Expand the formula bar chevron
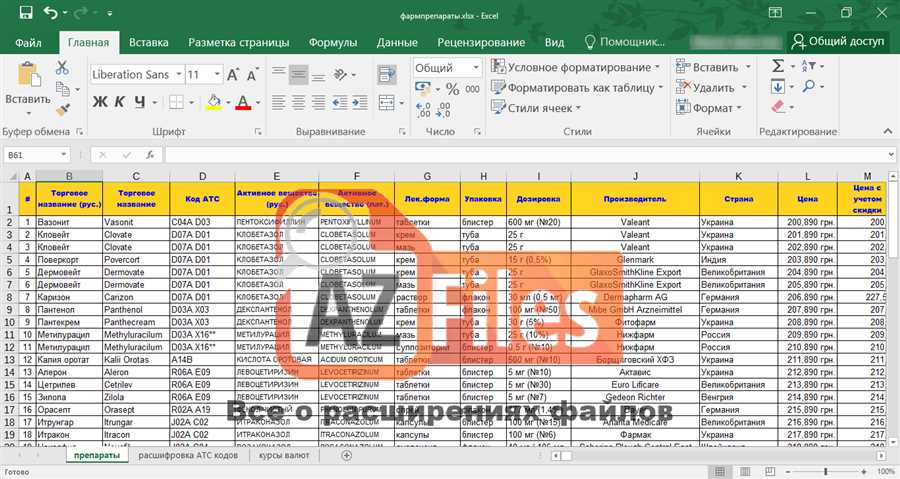 (891, 154)
